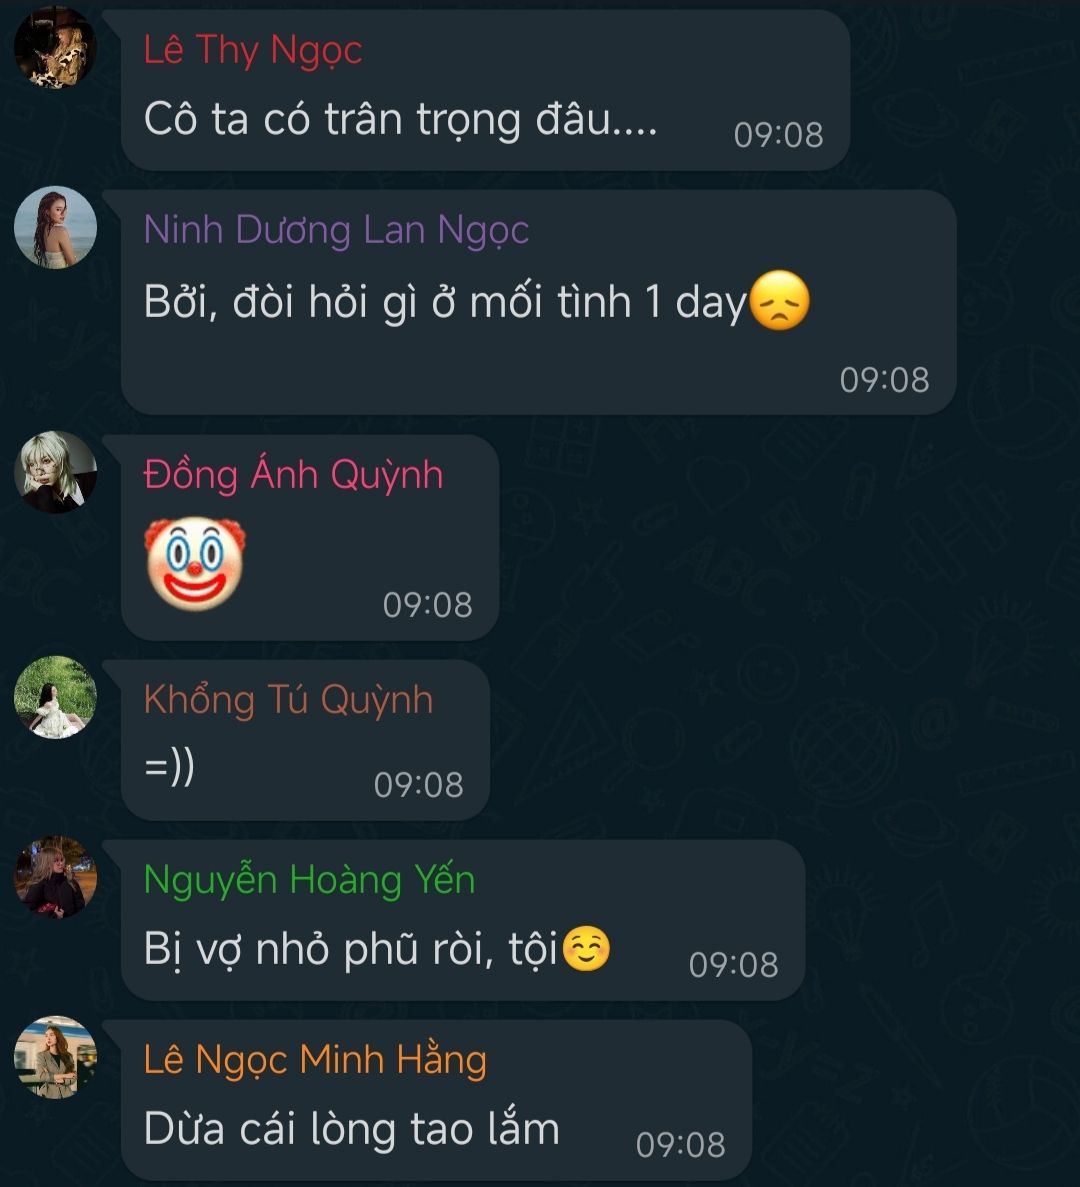Tap Khổng Tú Quỳnh's profile avatar
1080x1187 pixels.
pos(55,697)
